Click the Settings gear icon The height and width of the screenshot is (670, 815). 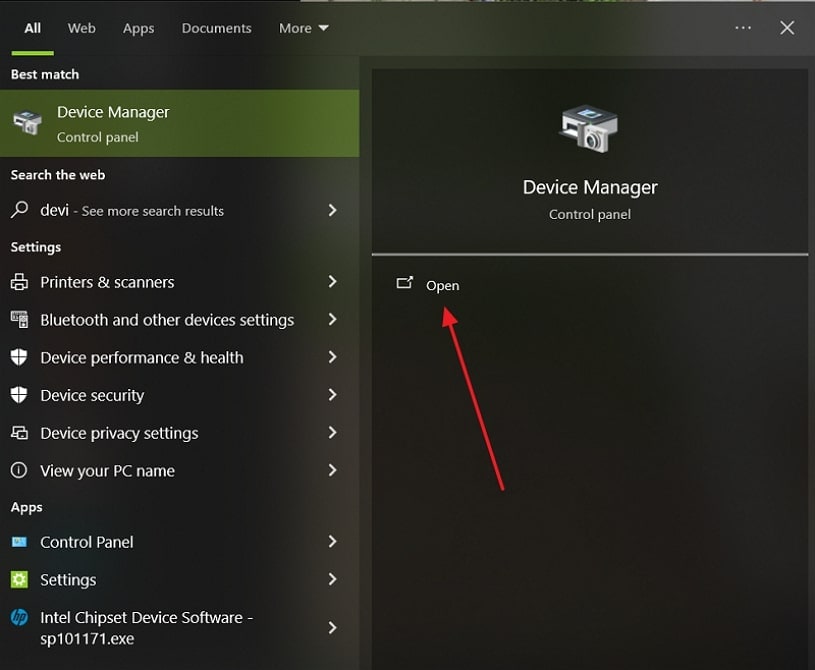tap(18, 579)
